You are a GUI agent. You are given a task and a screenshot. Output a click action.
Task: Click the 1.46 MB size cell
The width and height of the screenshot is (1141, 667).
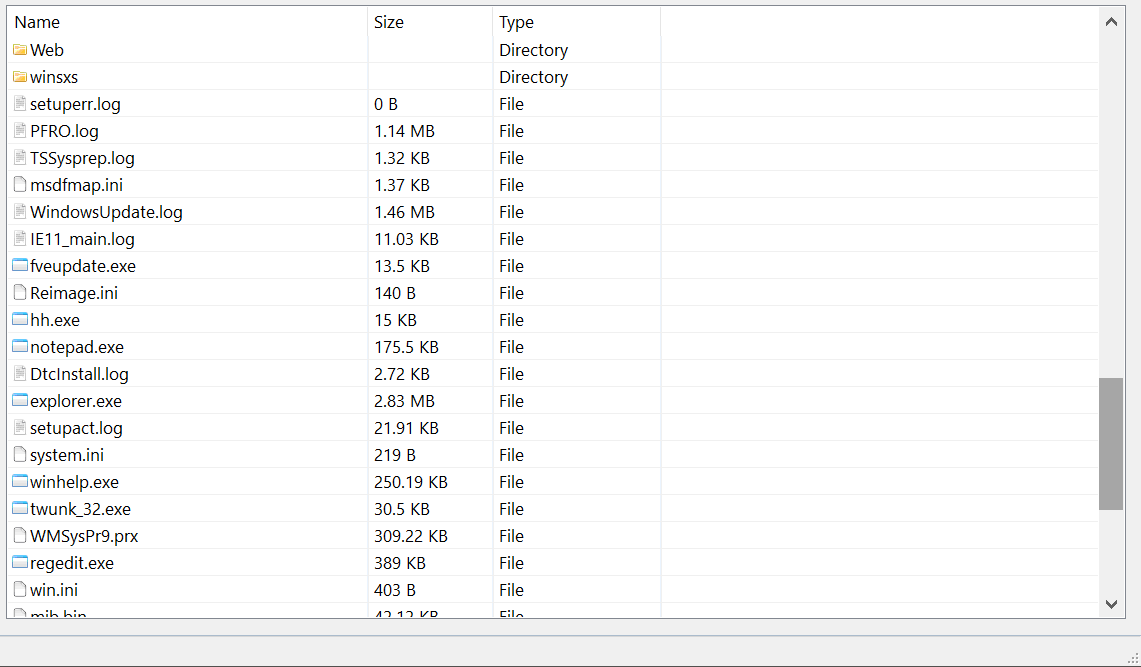point(405,212)
